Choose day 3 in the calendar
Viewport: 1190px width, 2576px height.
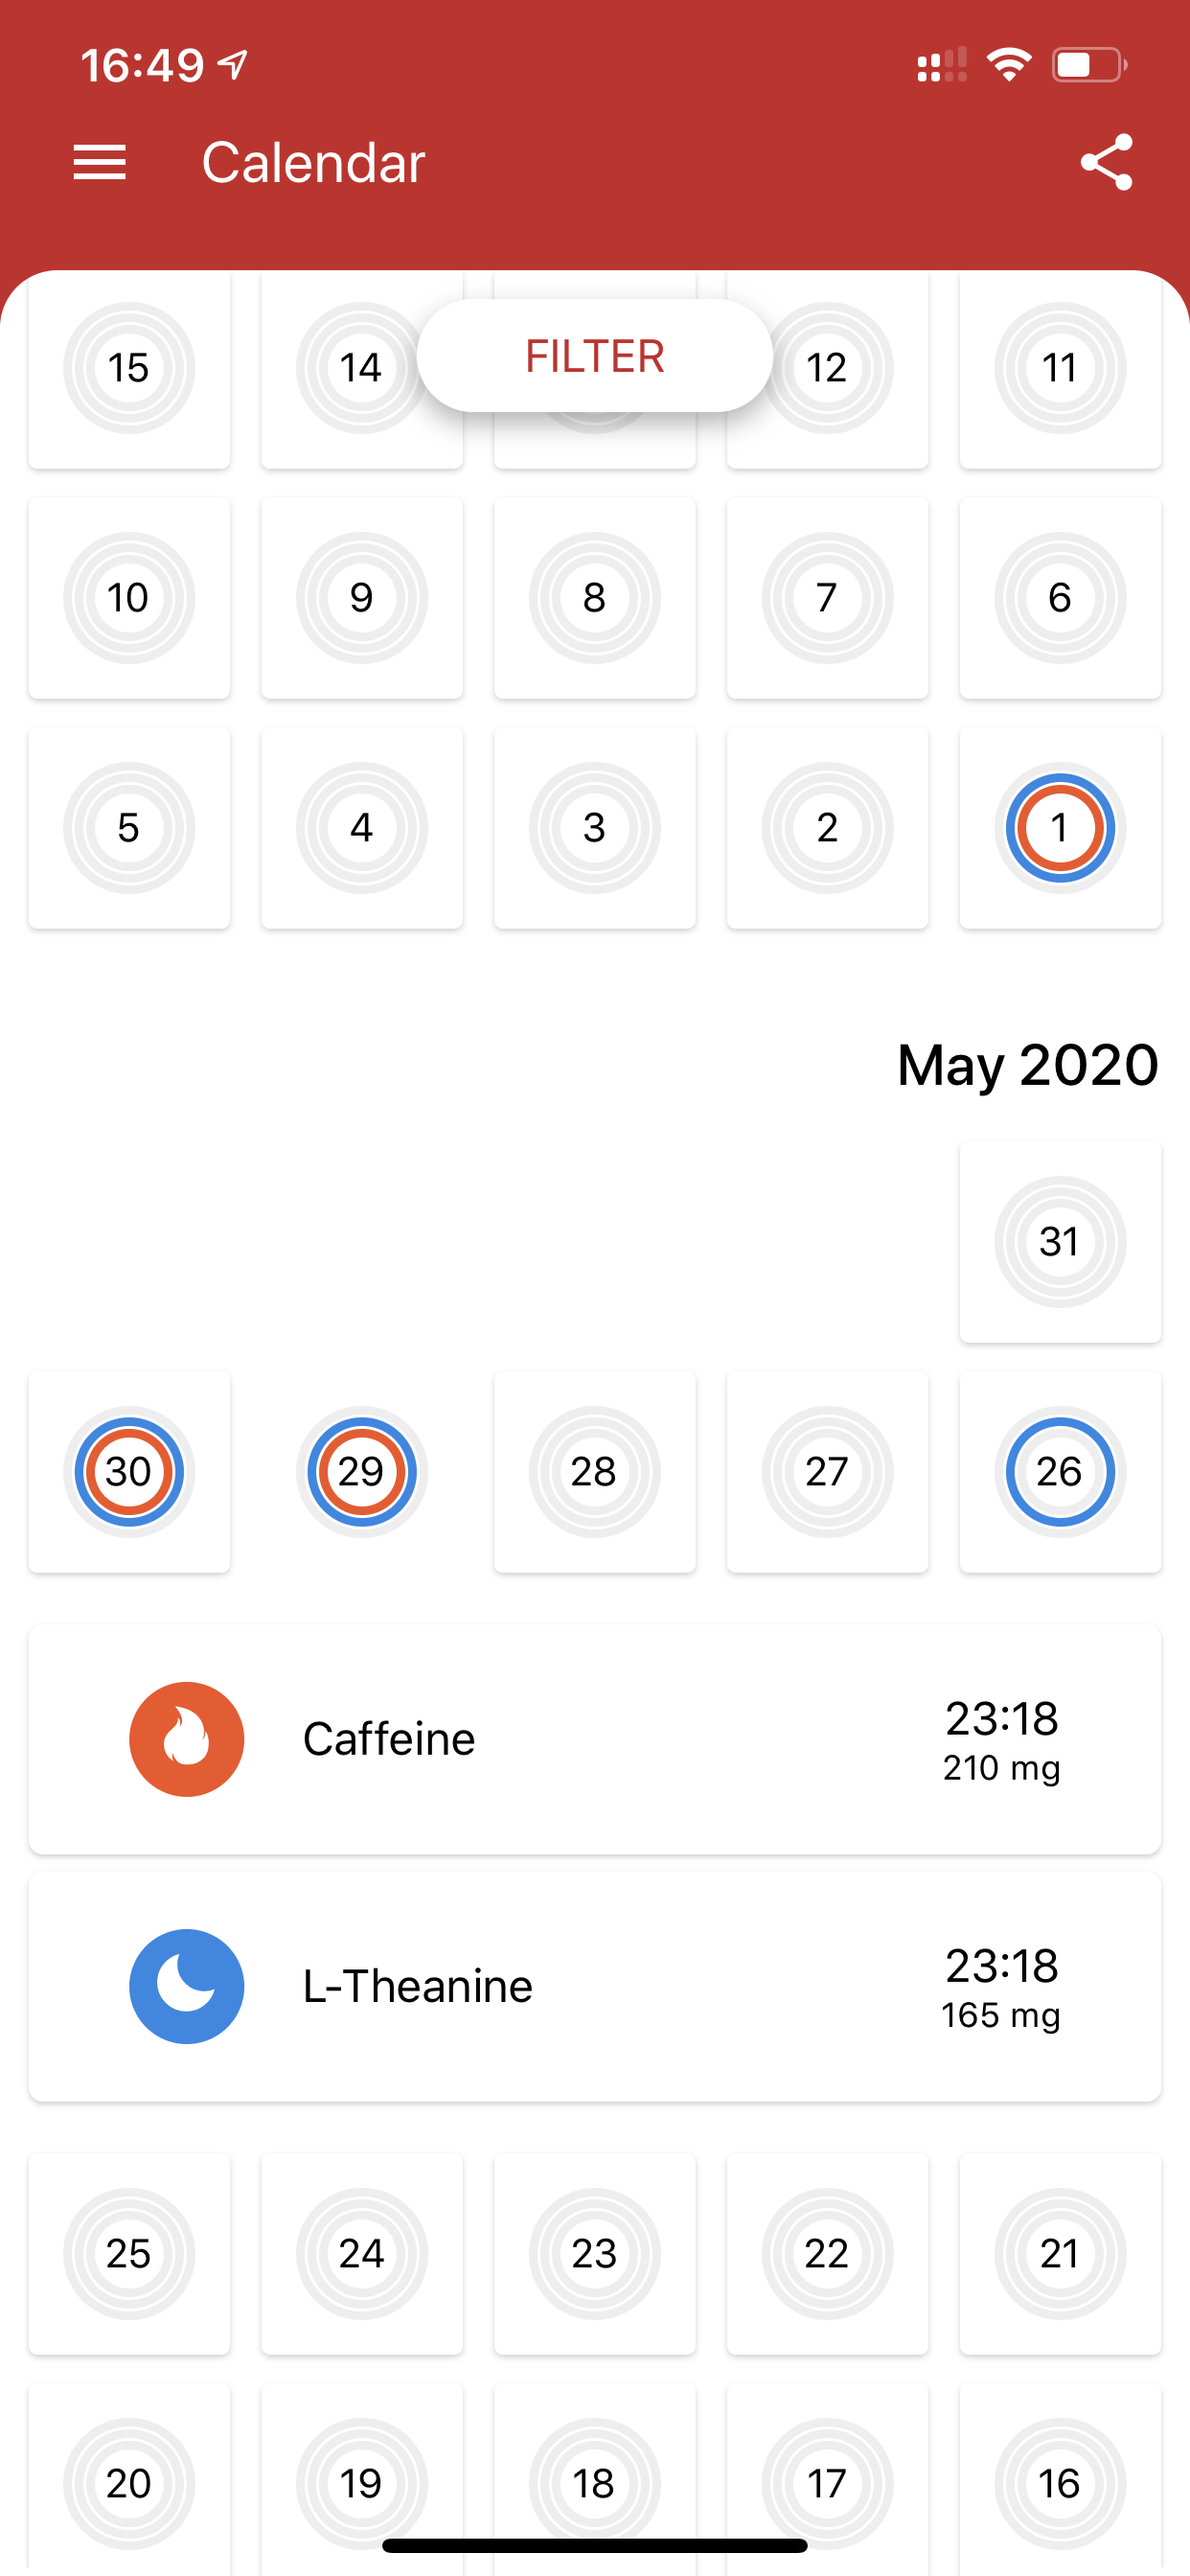(x=595, y=828)
